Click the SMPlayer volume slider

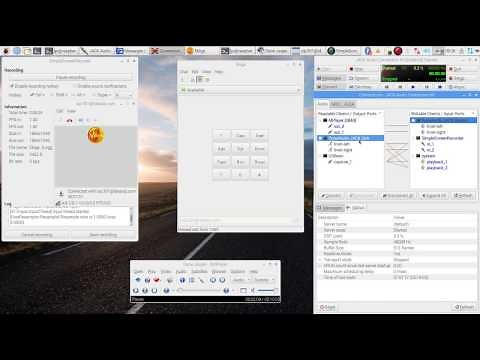click(x=267, y=291)
